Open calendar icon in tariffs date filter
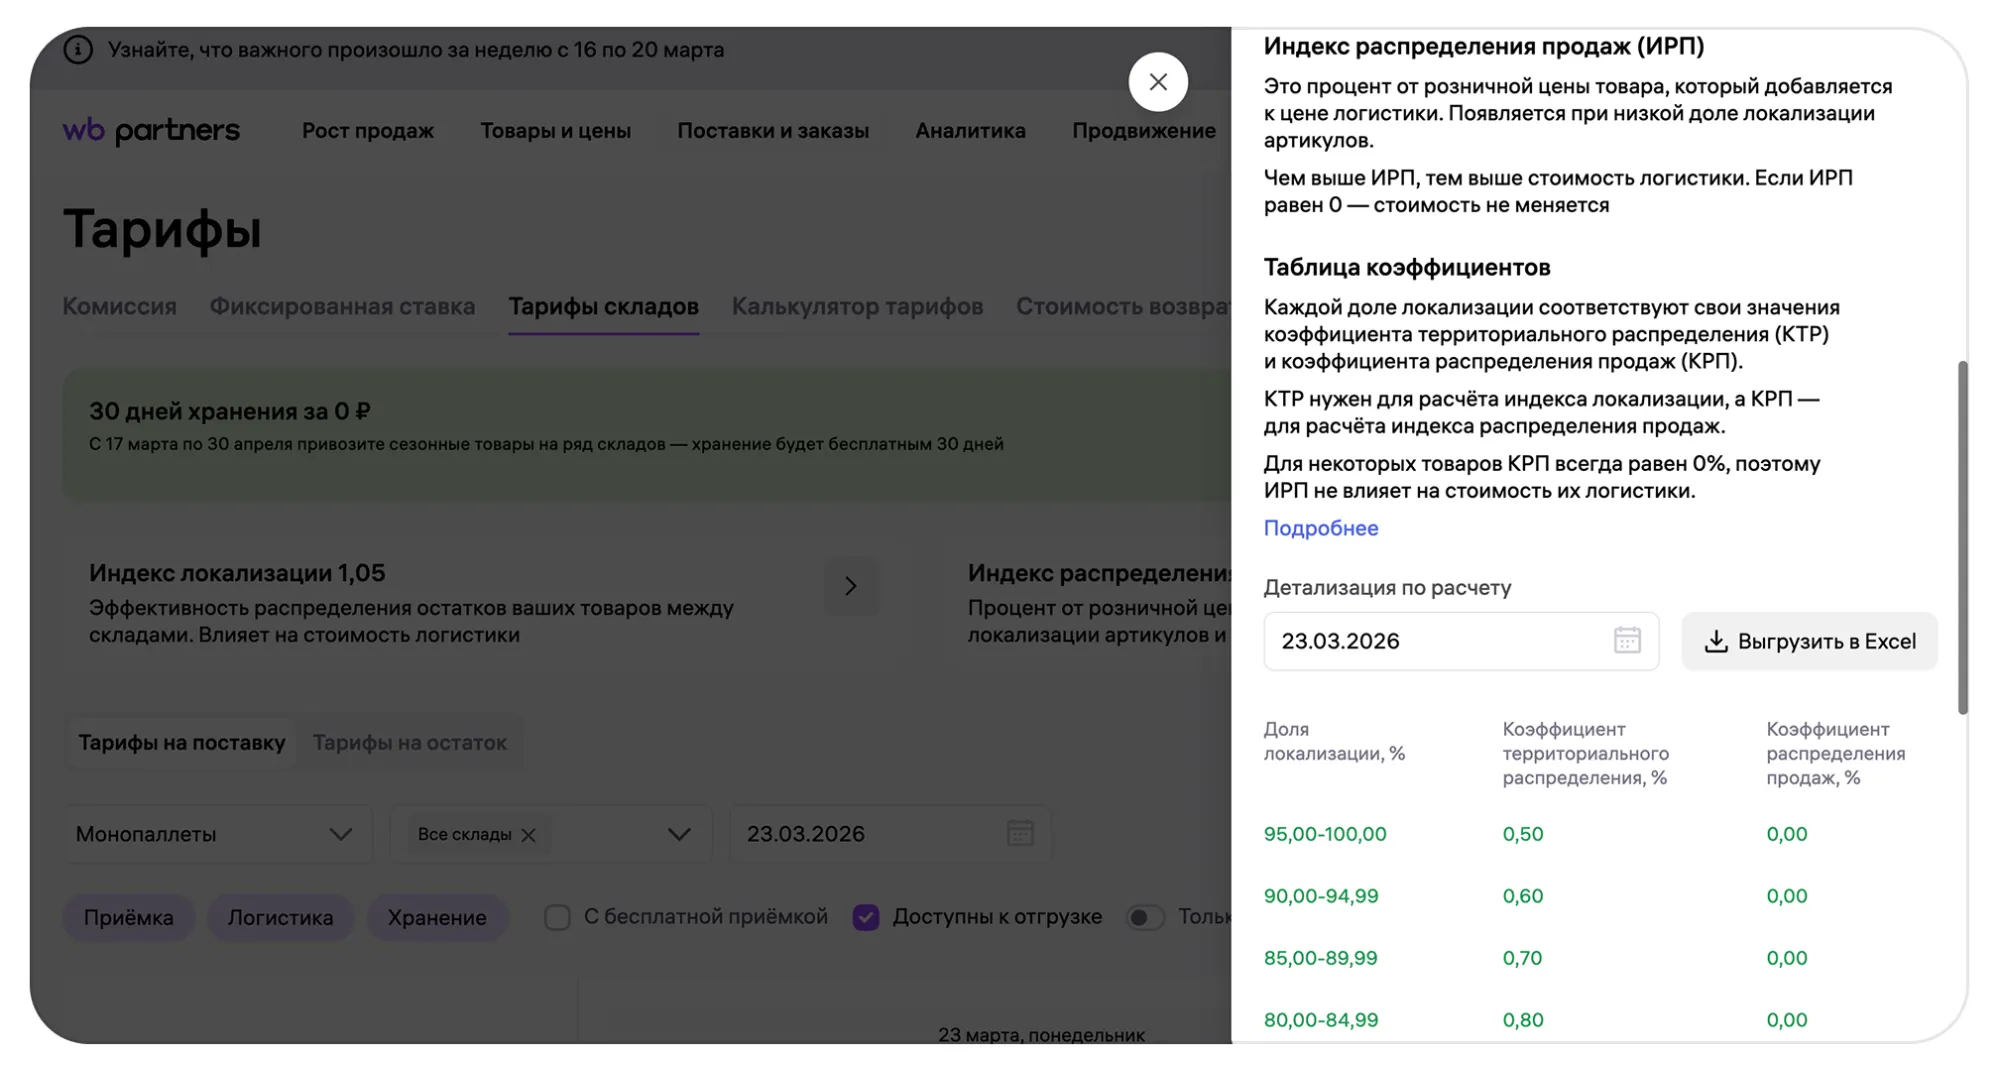1999x1071 pixels. coord(1019,833)
